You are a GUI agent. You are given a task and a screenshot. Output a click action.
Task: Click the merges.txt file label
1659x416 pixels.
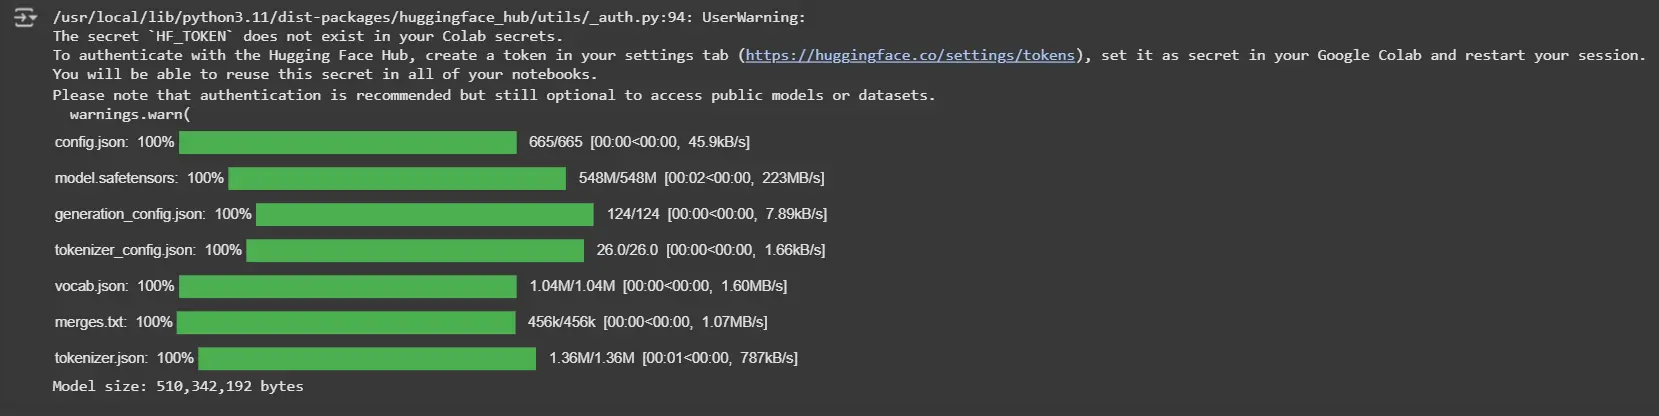pyautogui.click(x=90, y=323)
